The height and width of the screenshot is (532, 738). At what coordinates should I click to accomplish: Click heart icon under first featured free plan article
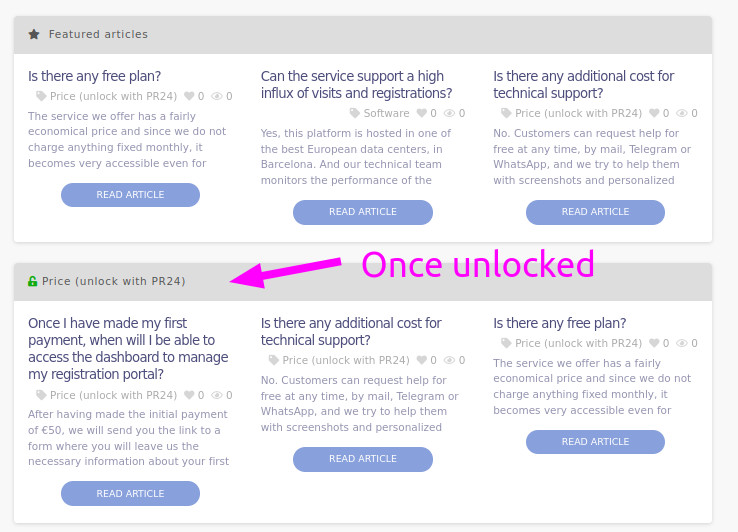(x=188, y=96)
